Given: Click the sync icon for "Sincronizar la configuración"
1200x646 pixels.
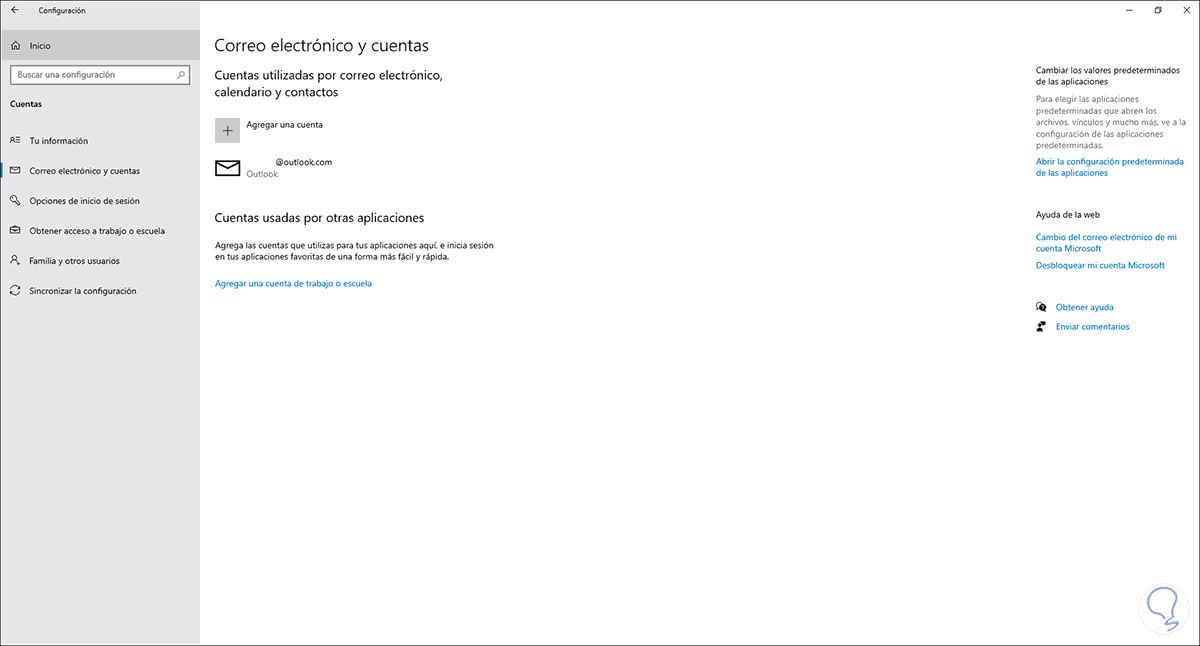Looking at the screenshot, I should (x=18, y=290).
